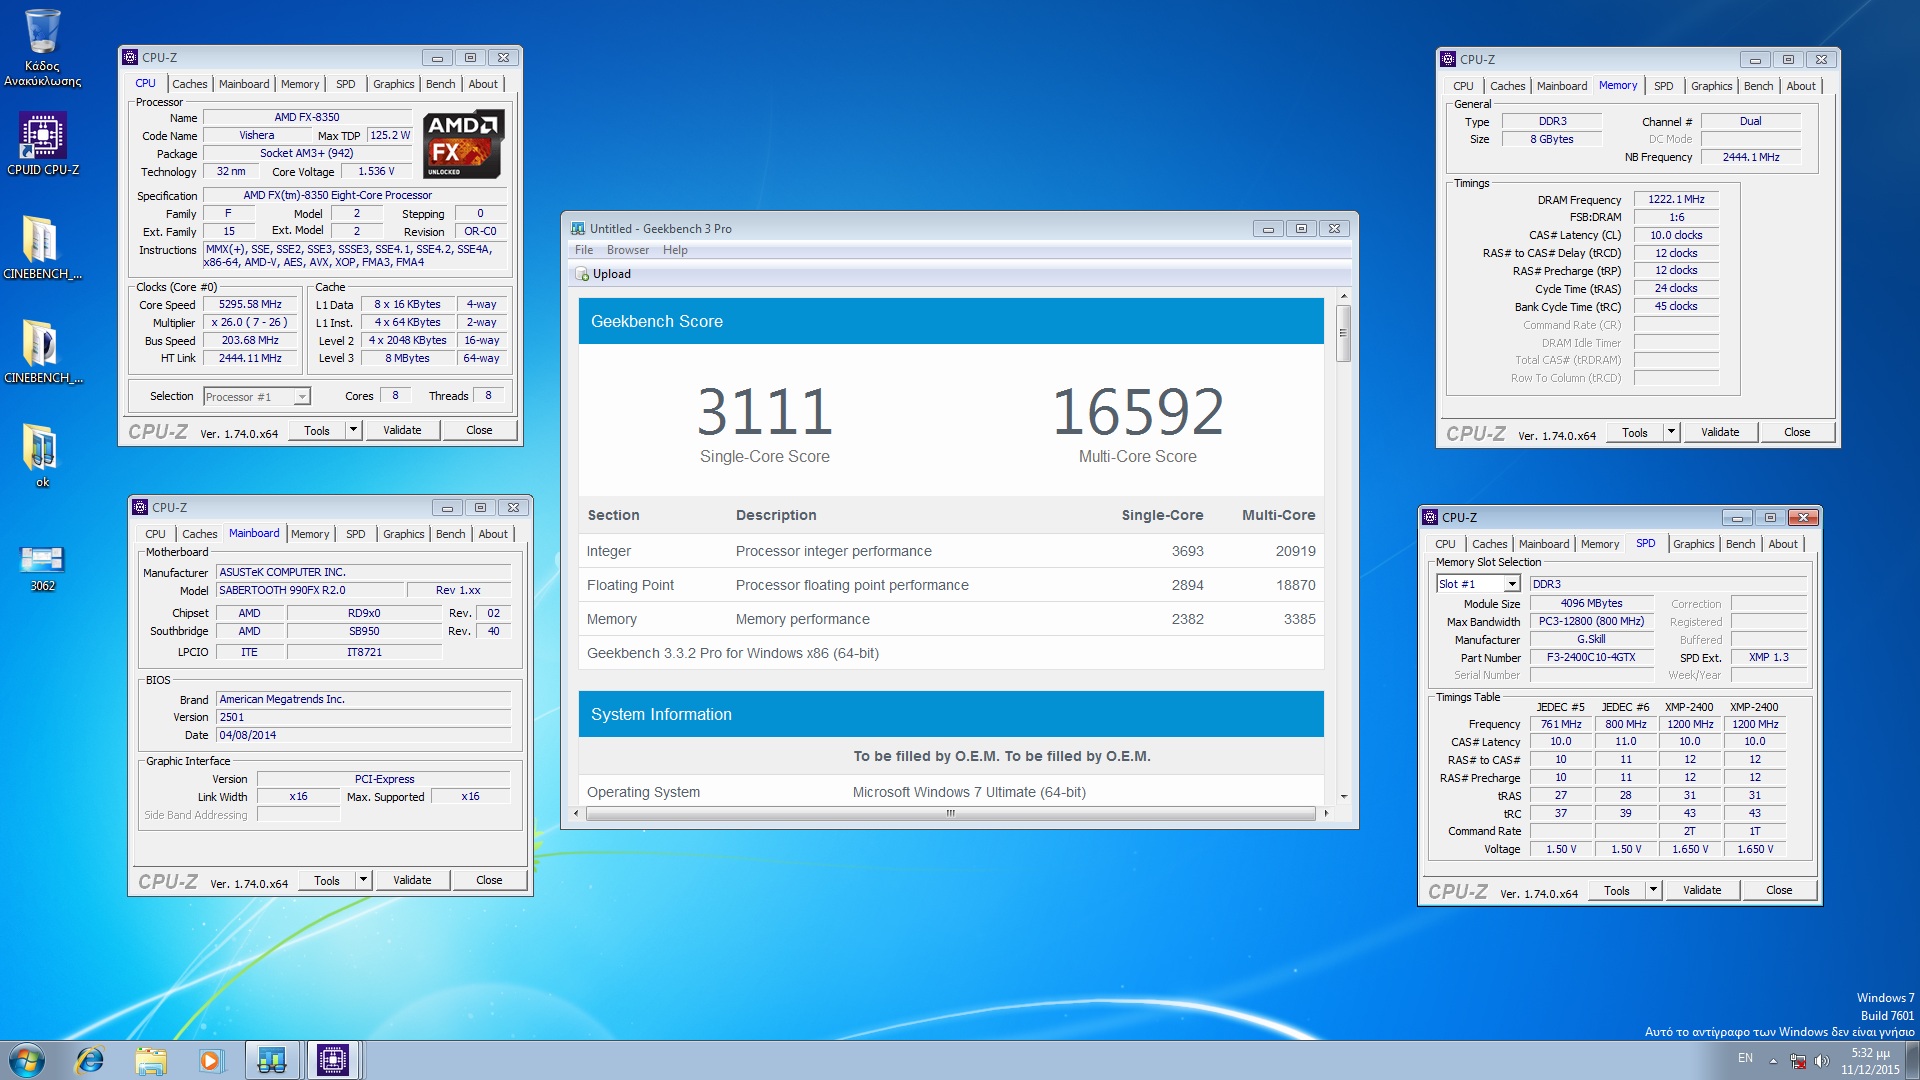Open the File menu in Geekbench
Image resolution: width=1920 pixels, height=1080 pixels.
coord(584,250)
